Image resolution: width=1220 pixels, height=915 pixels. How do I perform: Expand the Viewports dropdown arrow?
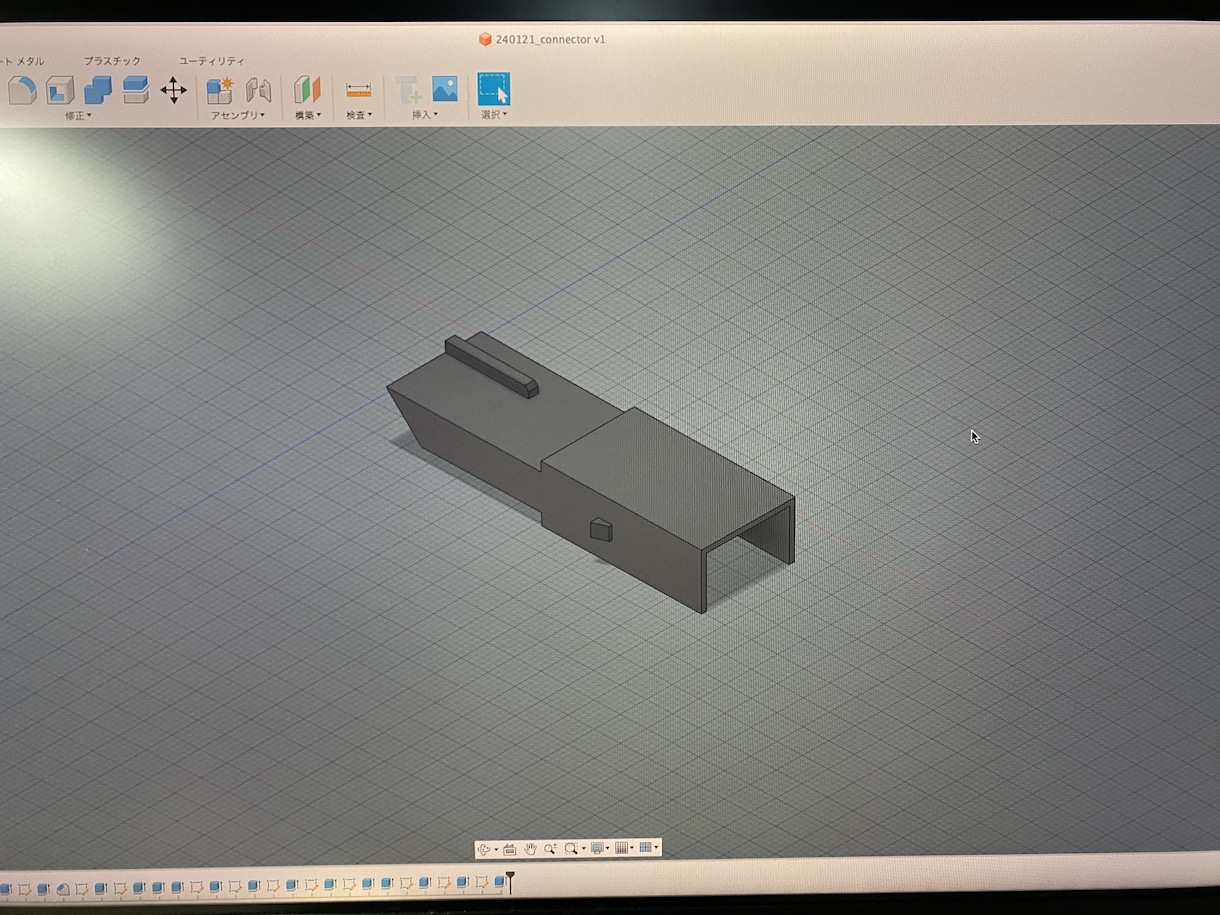click(x=656, y=848)
